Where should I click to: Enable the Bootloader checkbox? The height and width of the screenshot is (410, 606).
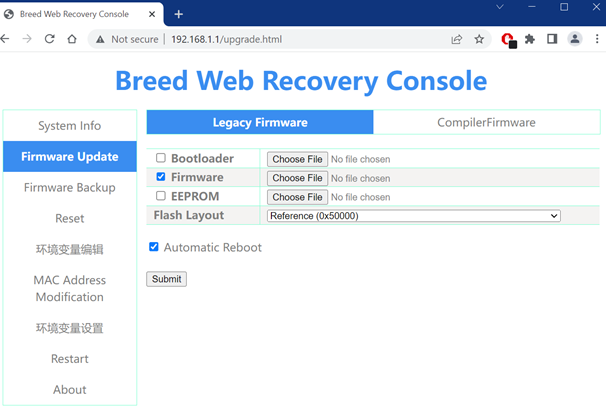161,158
